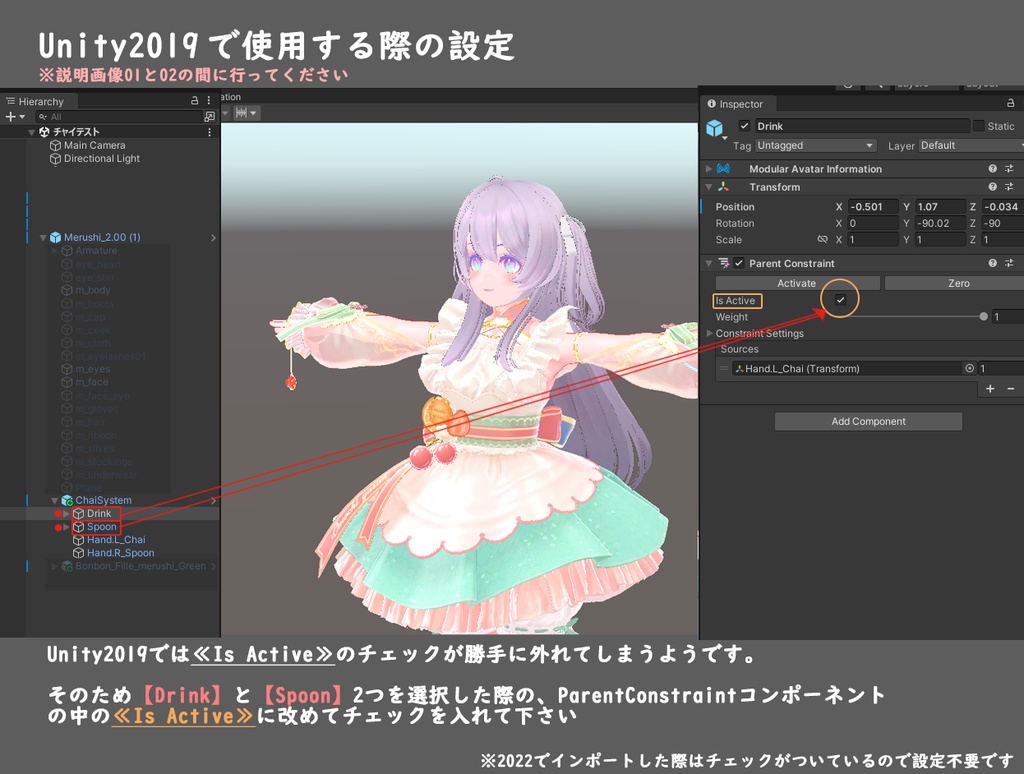Screen dimensions: 1024x774
Task: Collapse the ChaiSystem tree node
Action: pyautogui.click(x=55, y=501)
